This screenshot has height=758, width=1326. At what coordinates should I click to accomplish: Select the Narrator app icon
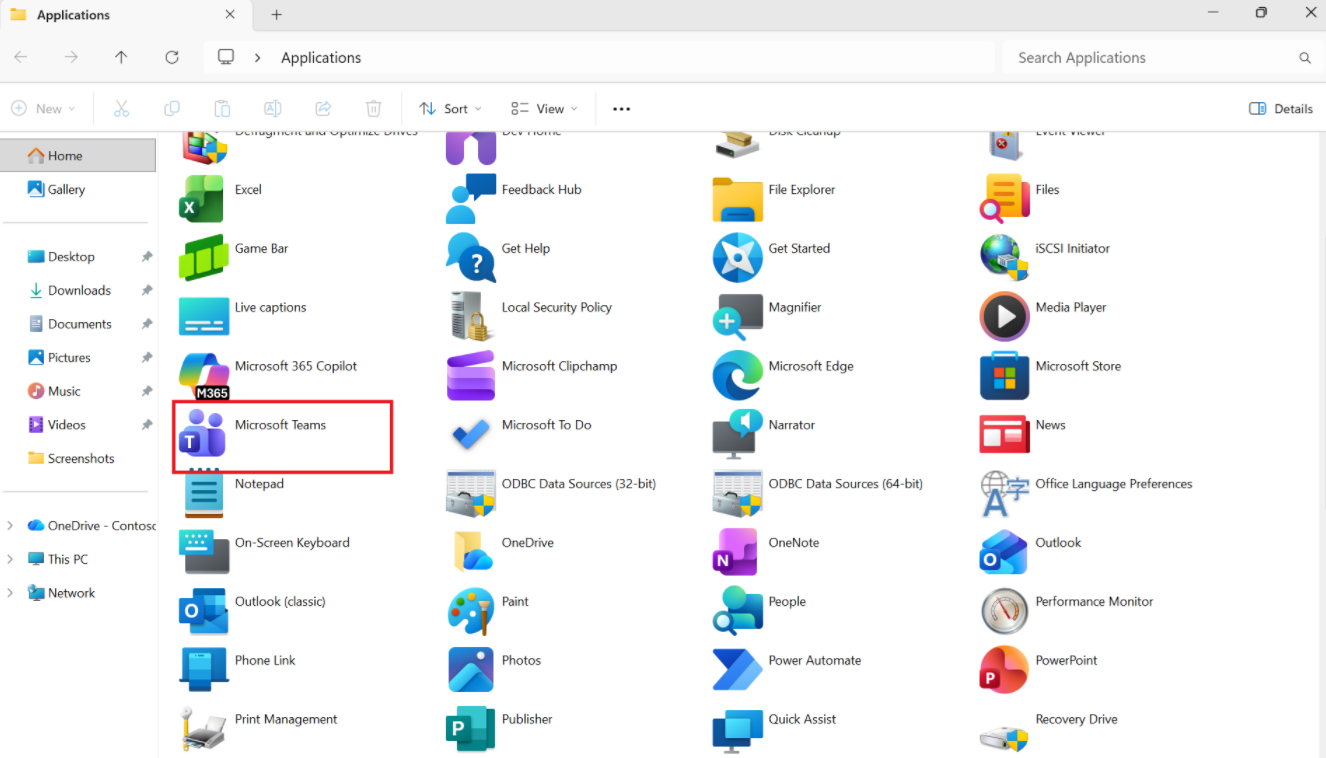737,434
